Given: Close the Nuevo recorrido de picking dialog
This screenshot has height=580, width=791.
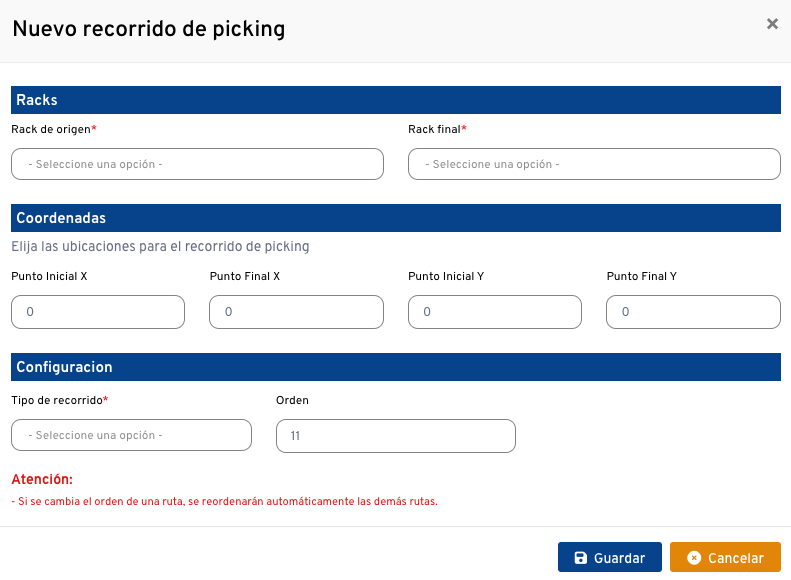Looking at the screenshot, I should click(x=772, y=24).
